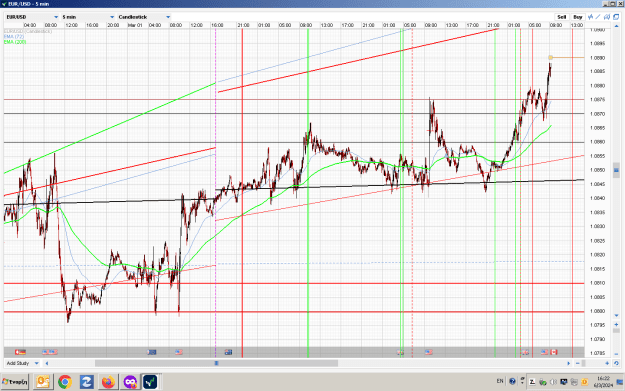
Task: Click the horizontal scrollbar thumb
Action: tap(216, 363)
